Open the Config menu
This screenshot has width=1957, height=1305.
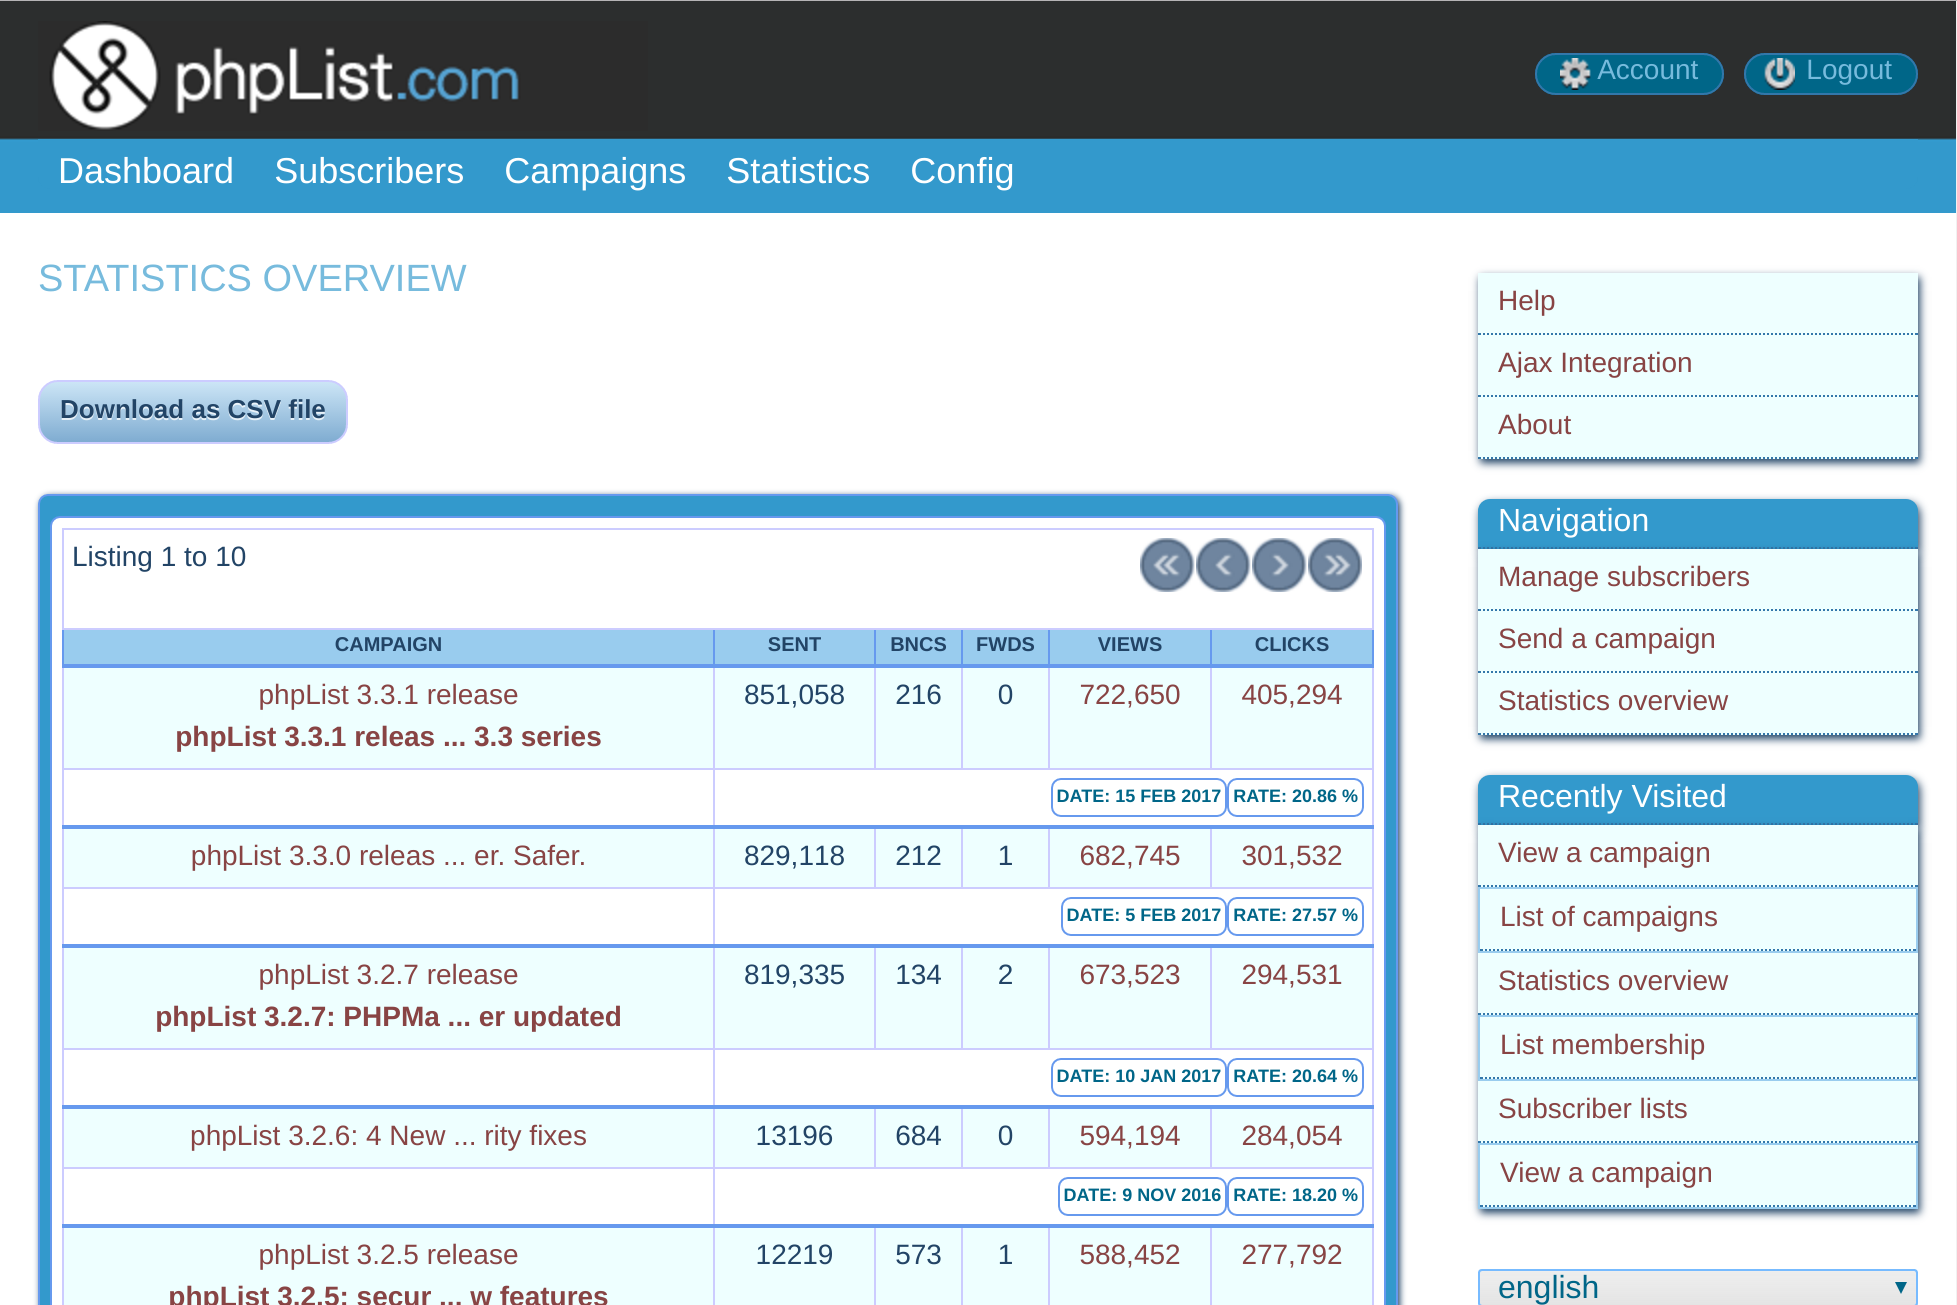[x=962, y=171]
